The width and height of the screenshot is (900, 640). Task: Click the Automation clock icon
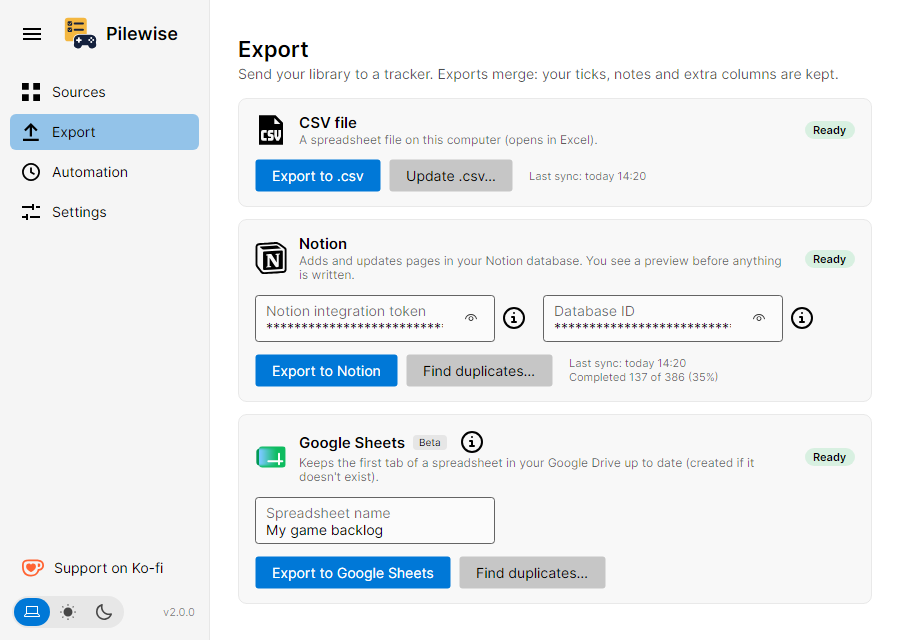[31, 172]
